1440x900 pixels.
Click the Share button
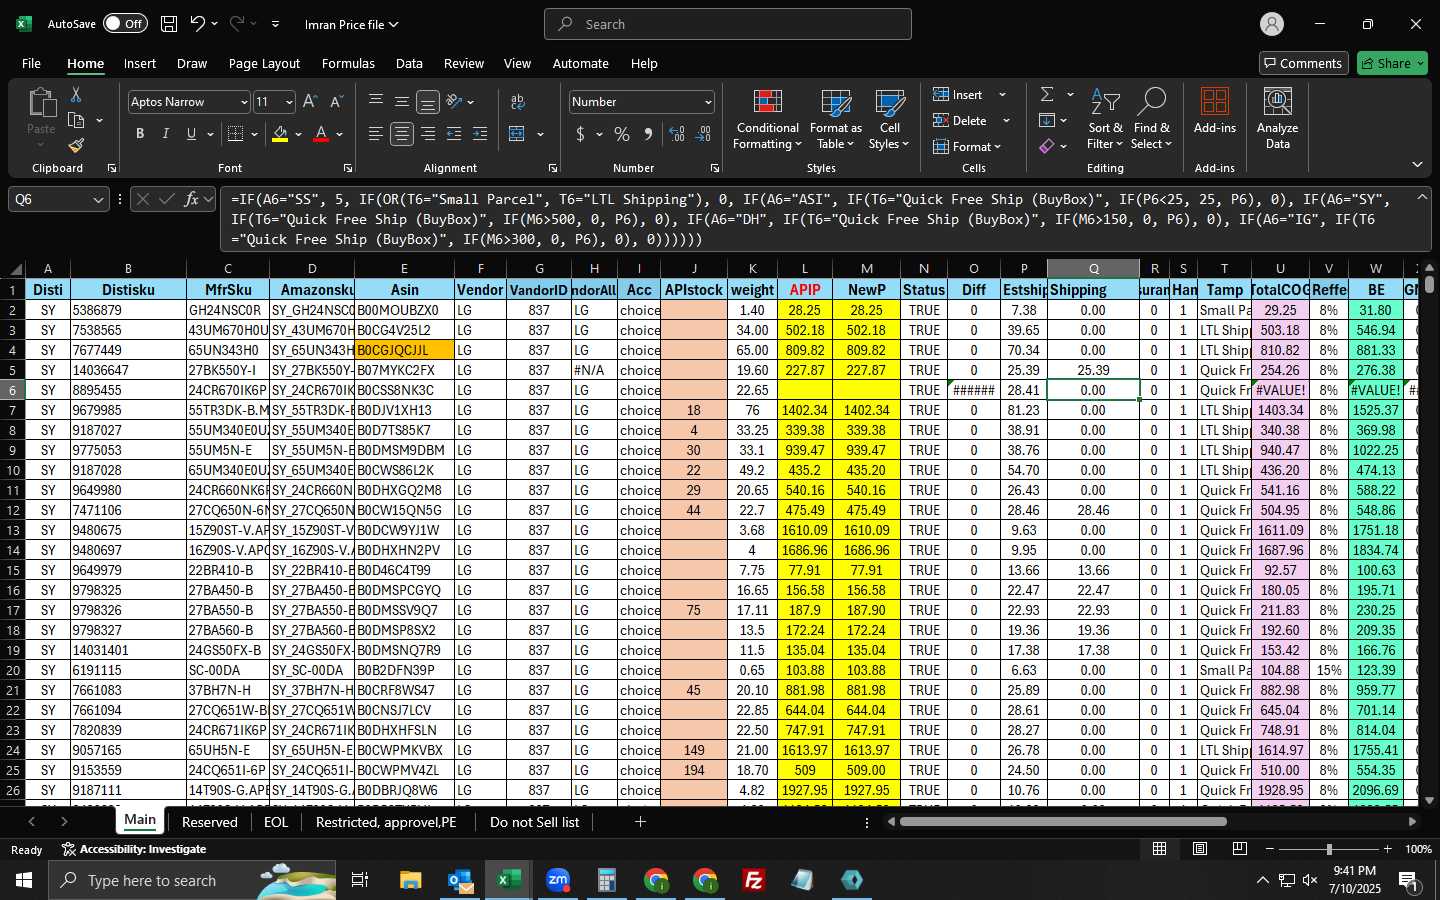click(x=1392, y=63)
